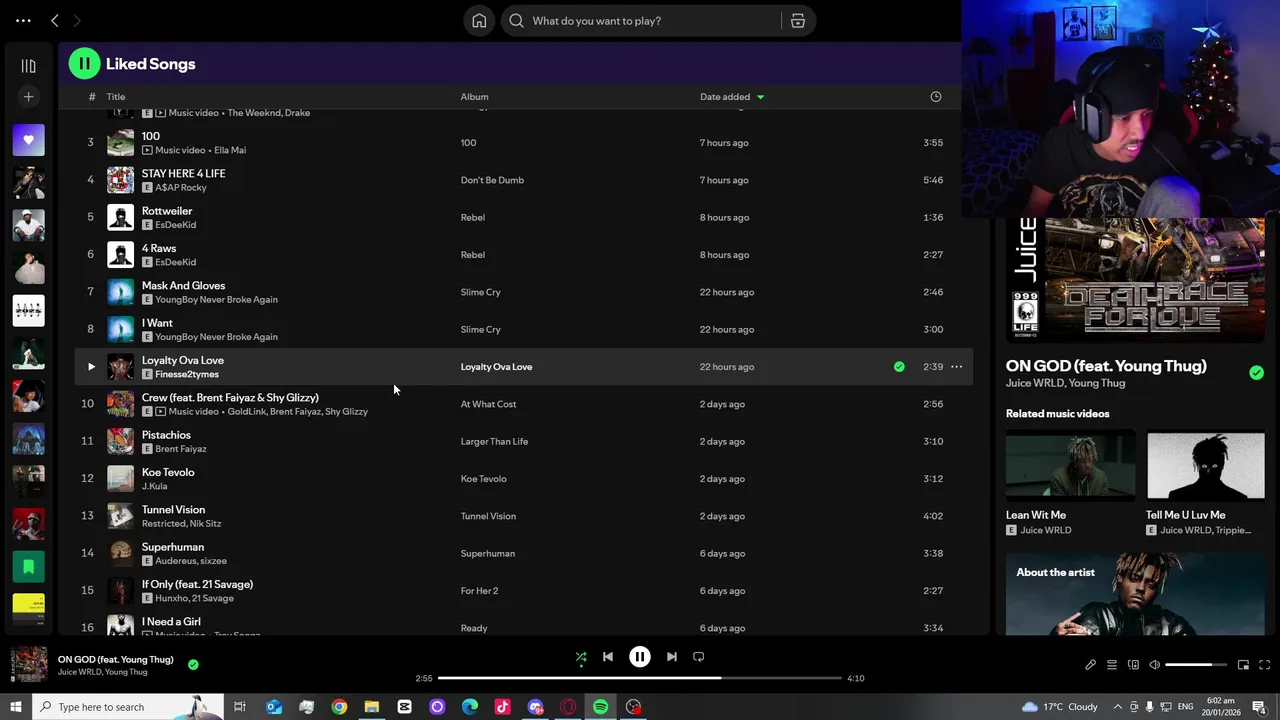Click the song titled 100
Image resolution: width=1280 pixels, height=720 pixels.
[x=150, y=136]
